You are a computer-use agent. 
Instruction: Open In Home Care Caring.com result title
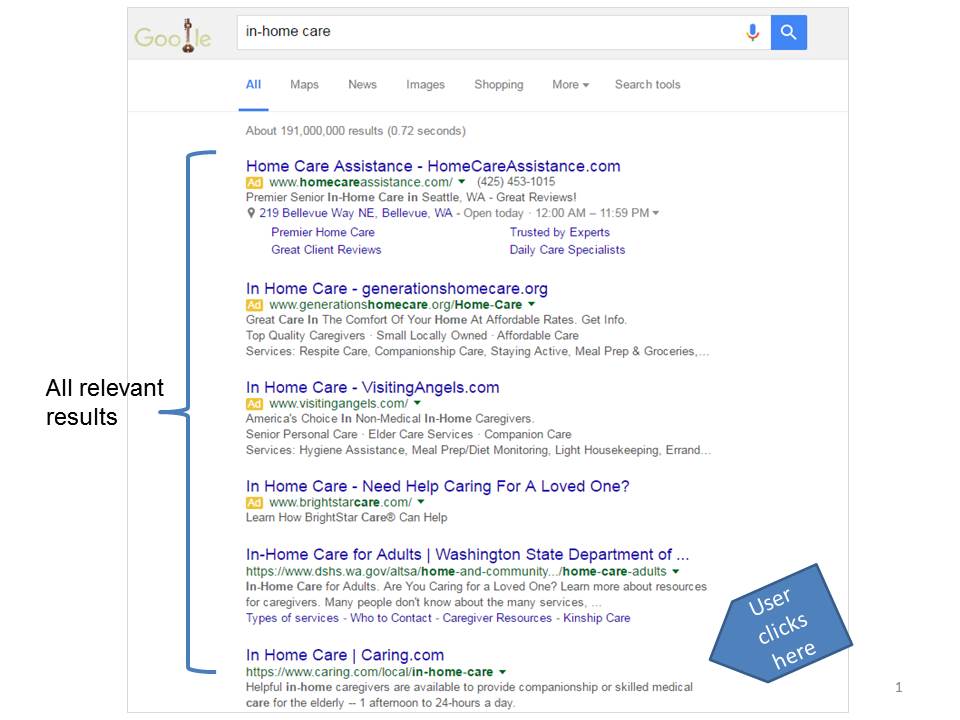coord(345,655)
